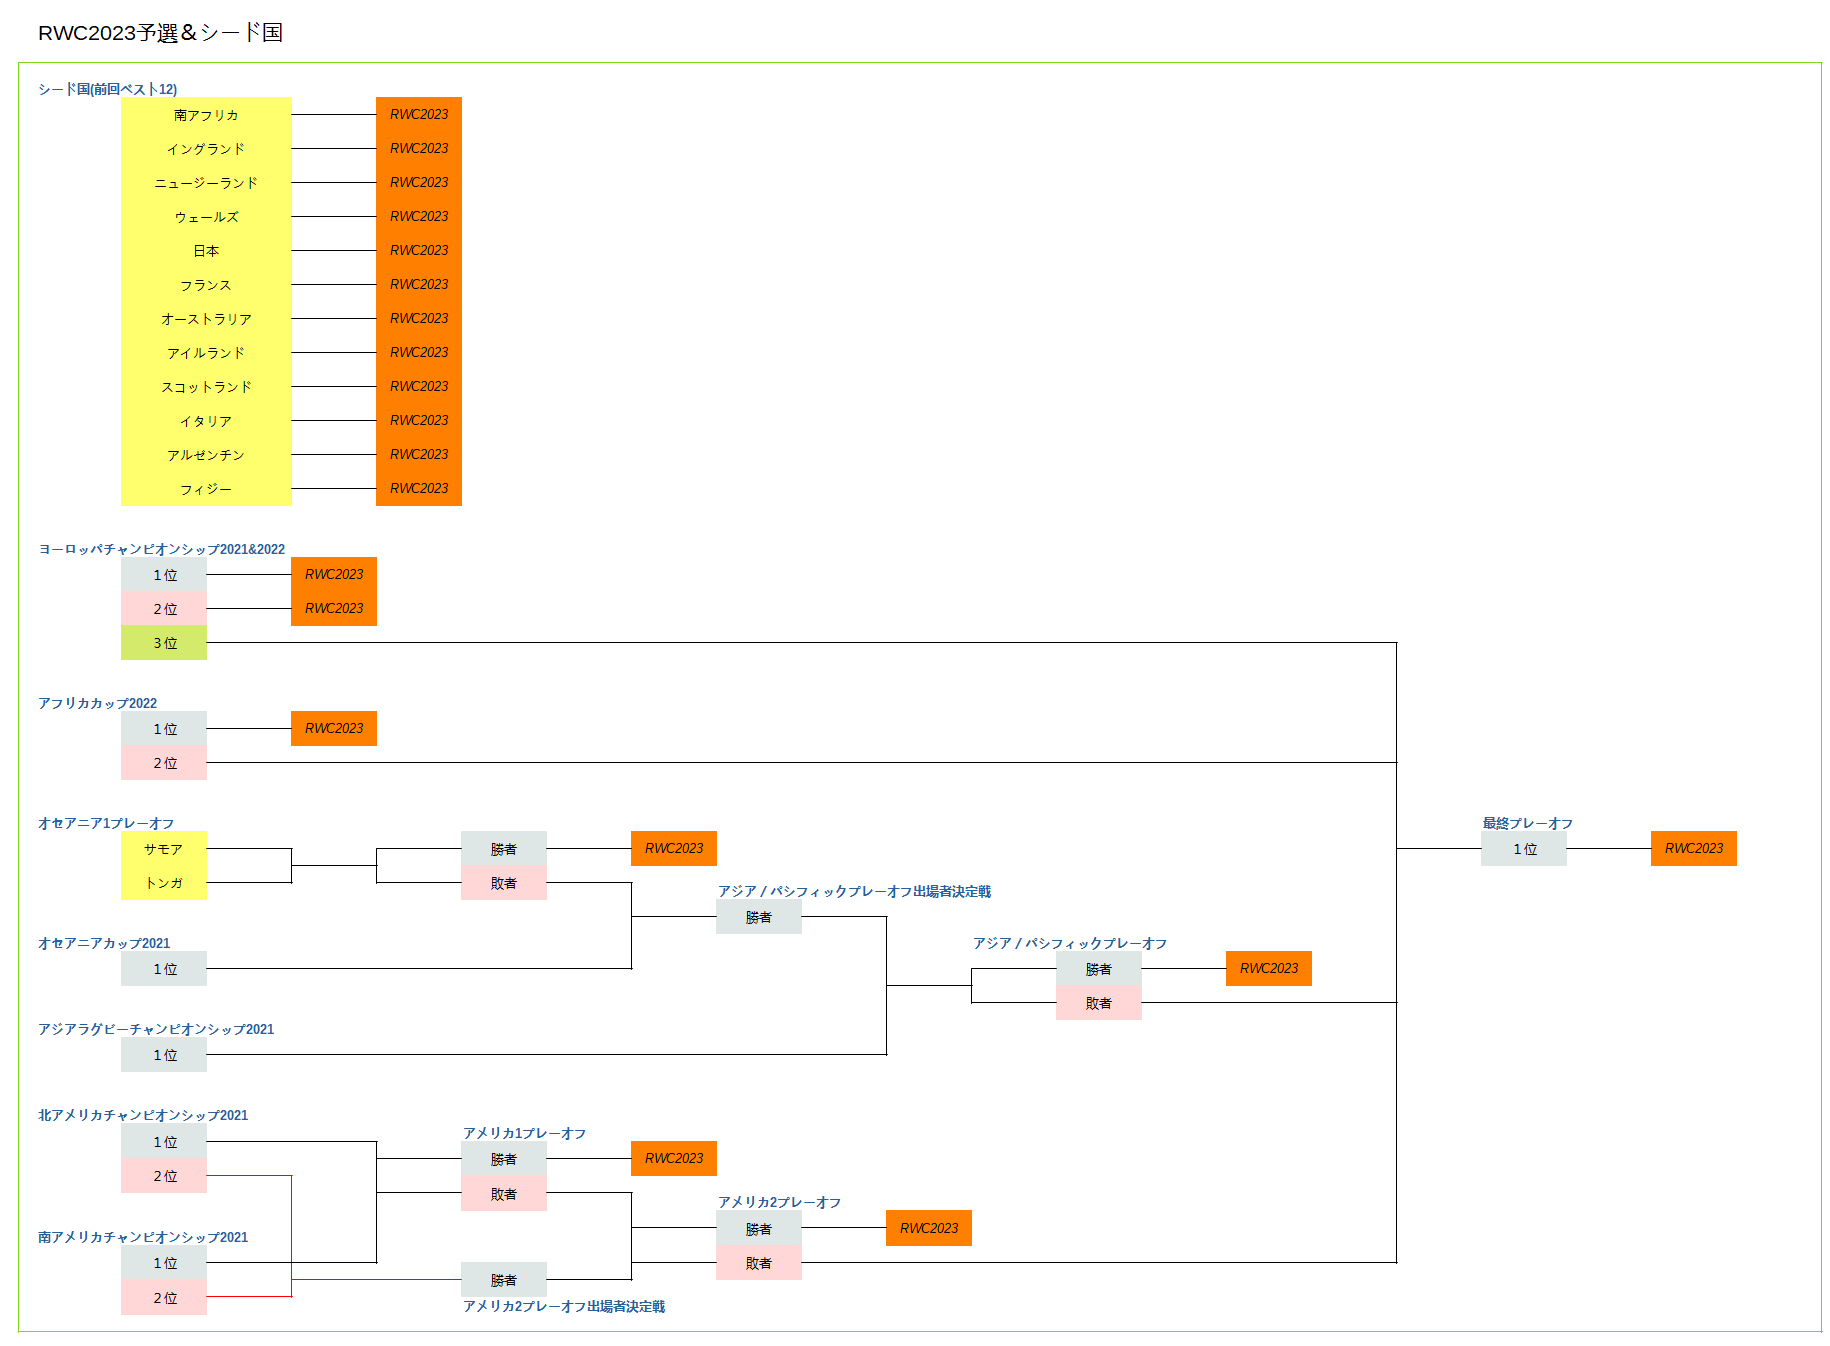Screen dimensions: 1830x1346
Task: Click the 1位 cell under ヨーロッパチャンピオンシップ
Action: coord(164,574)
